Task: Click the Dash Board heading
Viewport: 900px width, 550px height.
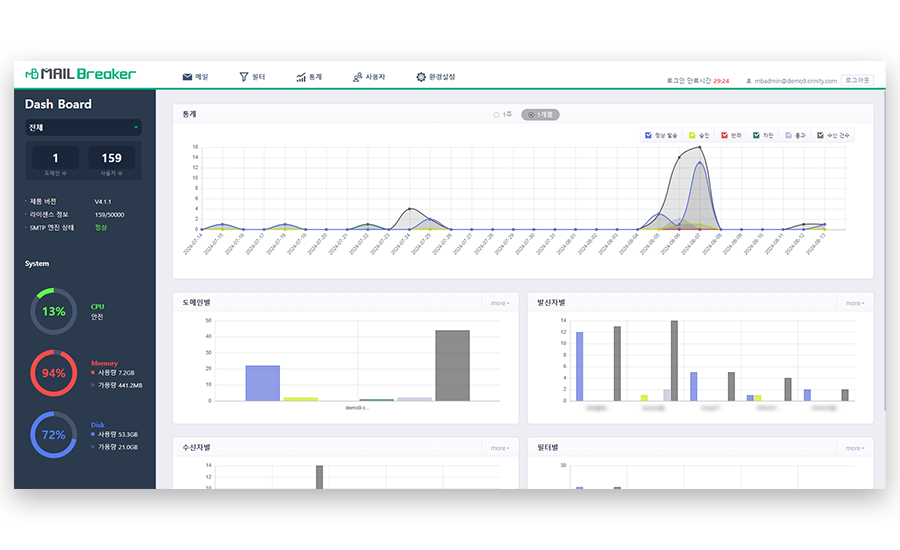Action: coord(58,104)
